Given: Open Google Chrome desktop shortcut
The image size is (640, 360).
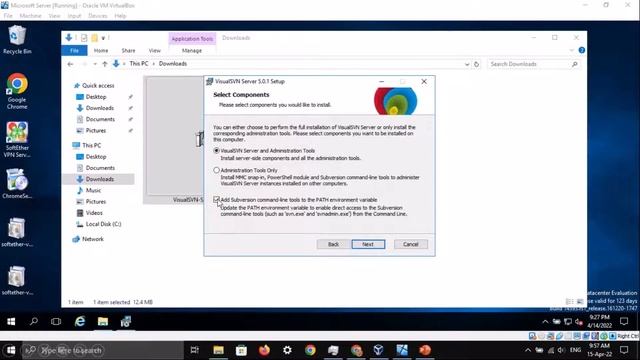Looking at the screenshot, I should point(17,91).
